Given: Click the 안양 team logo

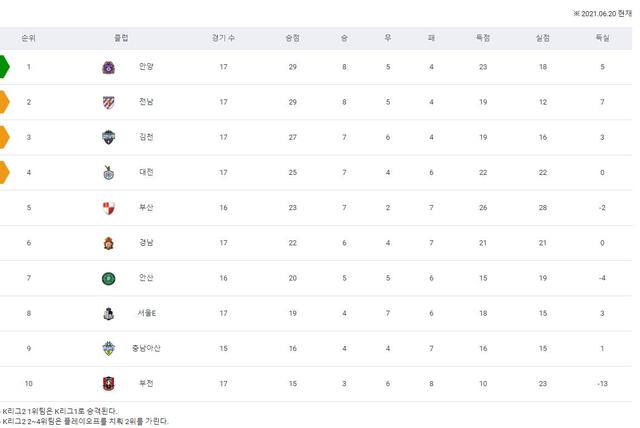Looking at the screenshot, I should click(109, 67).
